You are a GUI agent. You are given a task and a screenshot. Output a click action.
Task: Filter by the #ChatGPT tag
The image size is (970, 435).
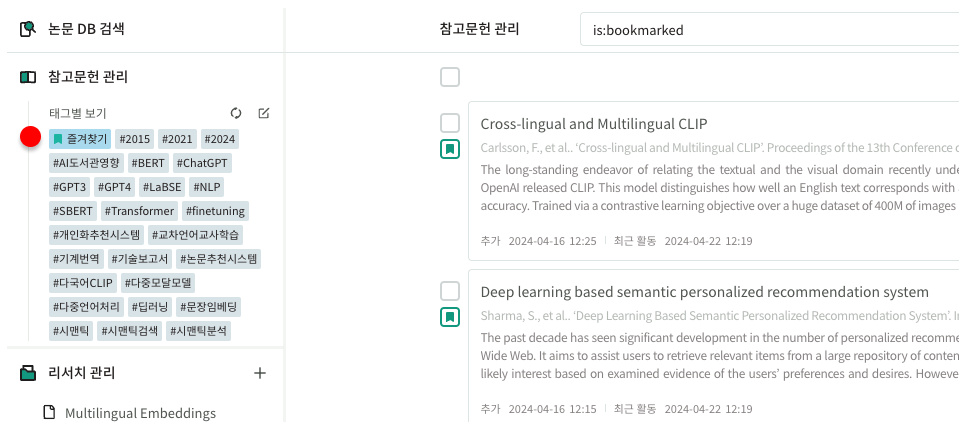[x=202, y=163]
